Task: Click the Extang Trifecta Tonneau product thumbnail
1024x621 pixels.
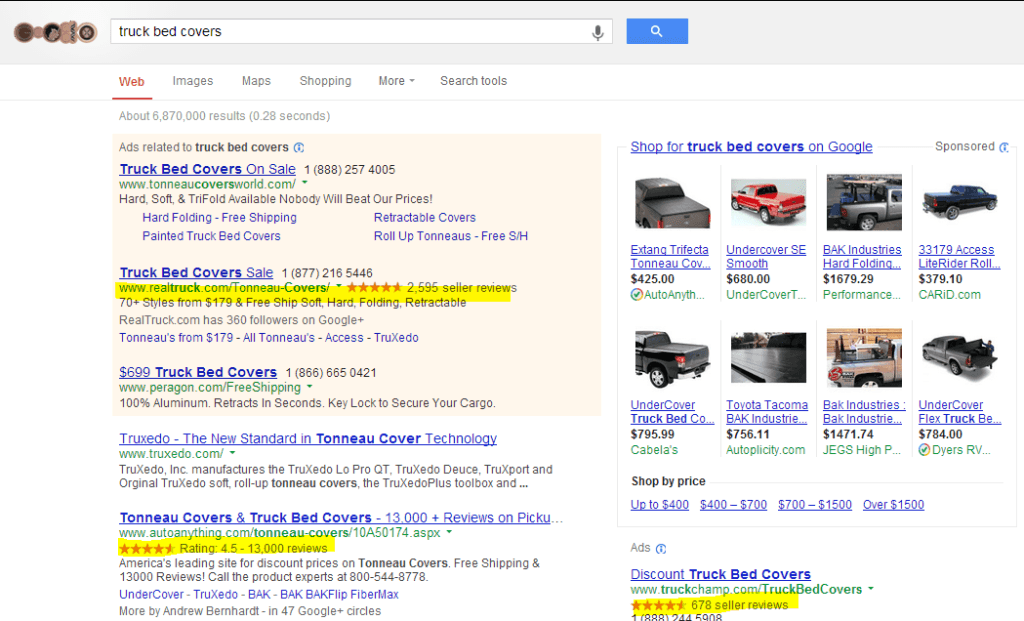Action: pyautogui.click(x=671, y=202)
